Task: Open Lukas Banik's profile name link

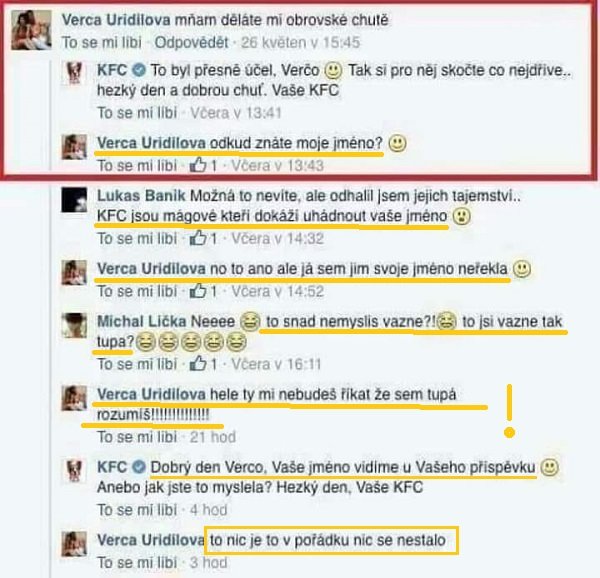Action: pyautogui.click(x=141, y=196)
